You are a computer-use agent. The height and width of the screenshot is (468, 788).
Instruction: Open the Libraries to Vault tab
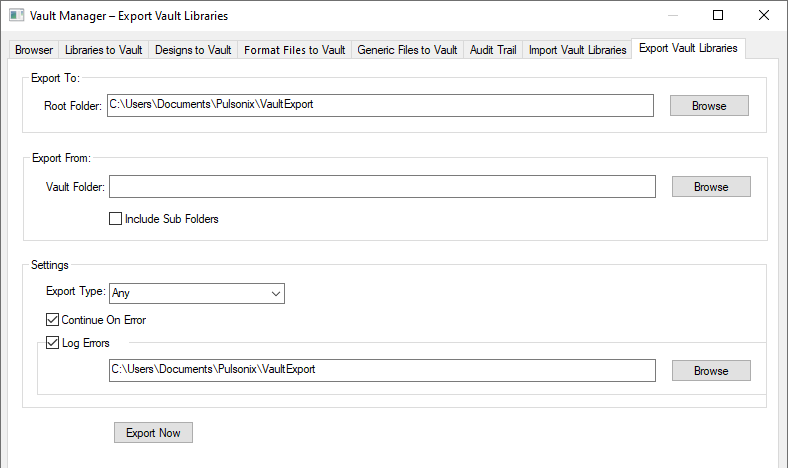click(x=104, y=50)
